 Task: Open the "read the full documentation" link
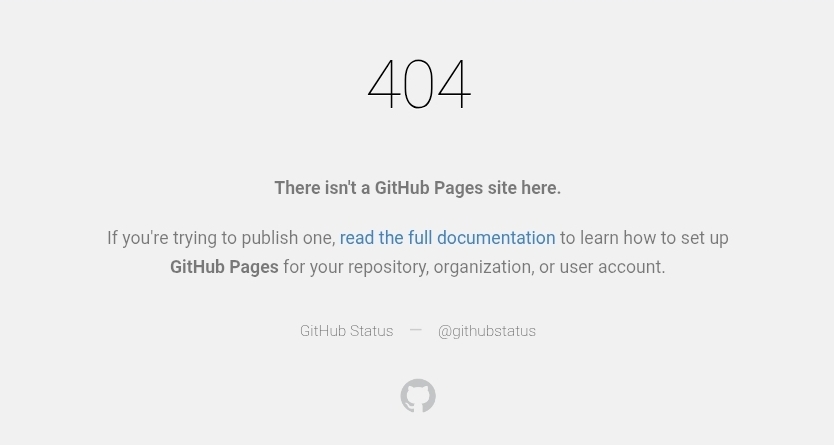(x=447, y=238)
